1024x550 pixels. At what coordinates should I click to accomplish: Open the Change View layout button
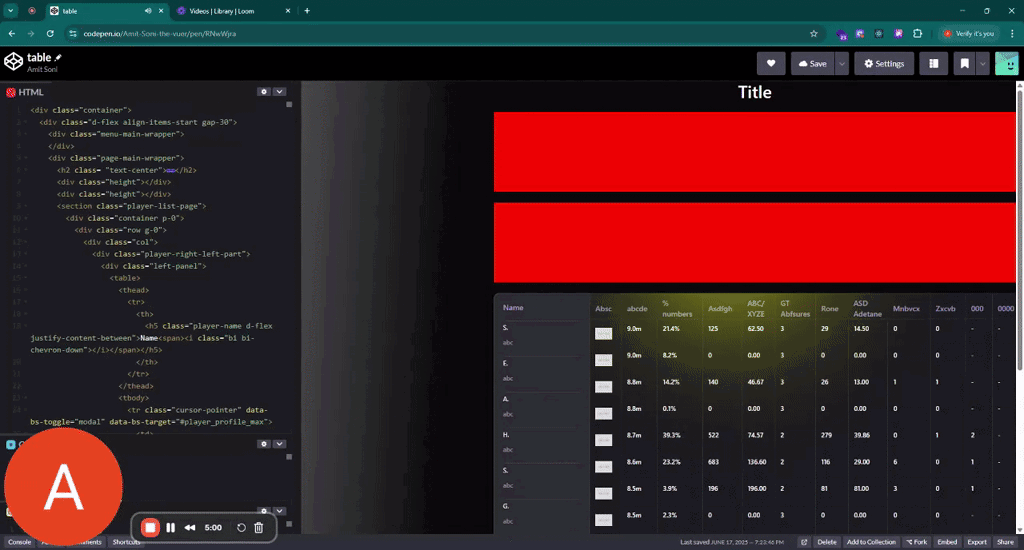click(933, 63)
